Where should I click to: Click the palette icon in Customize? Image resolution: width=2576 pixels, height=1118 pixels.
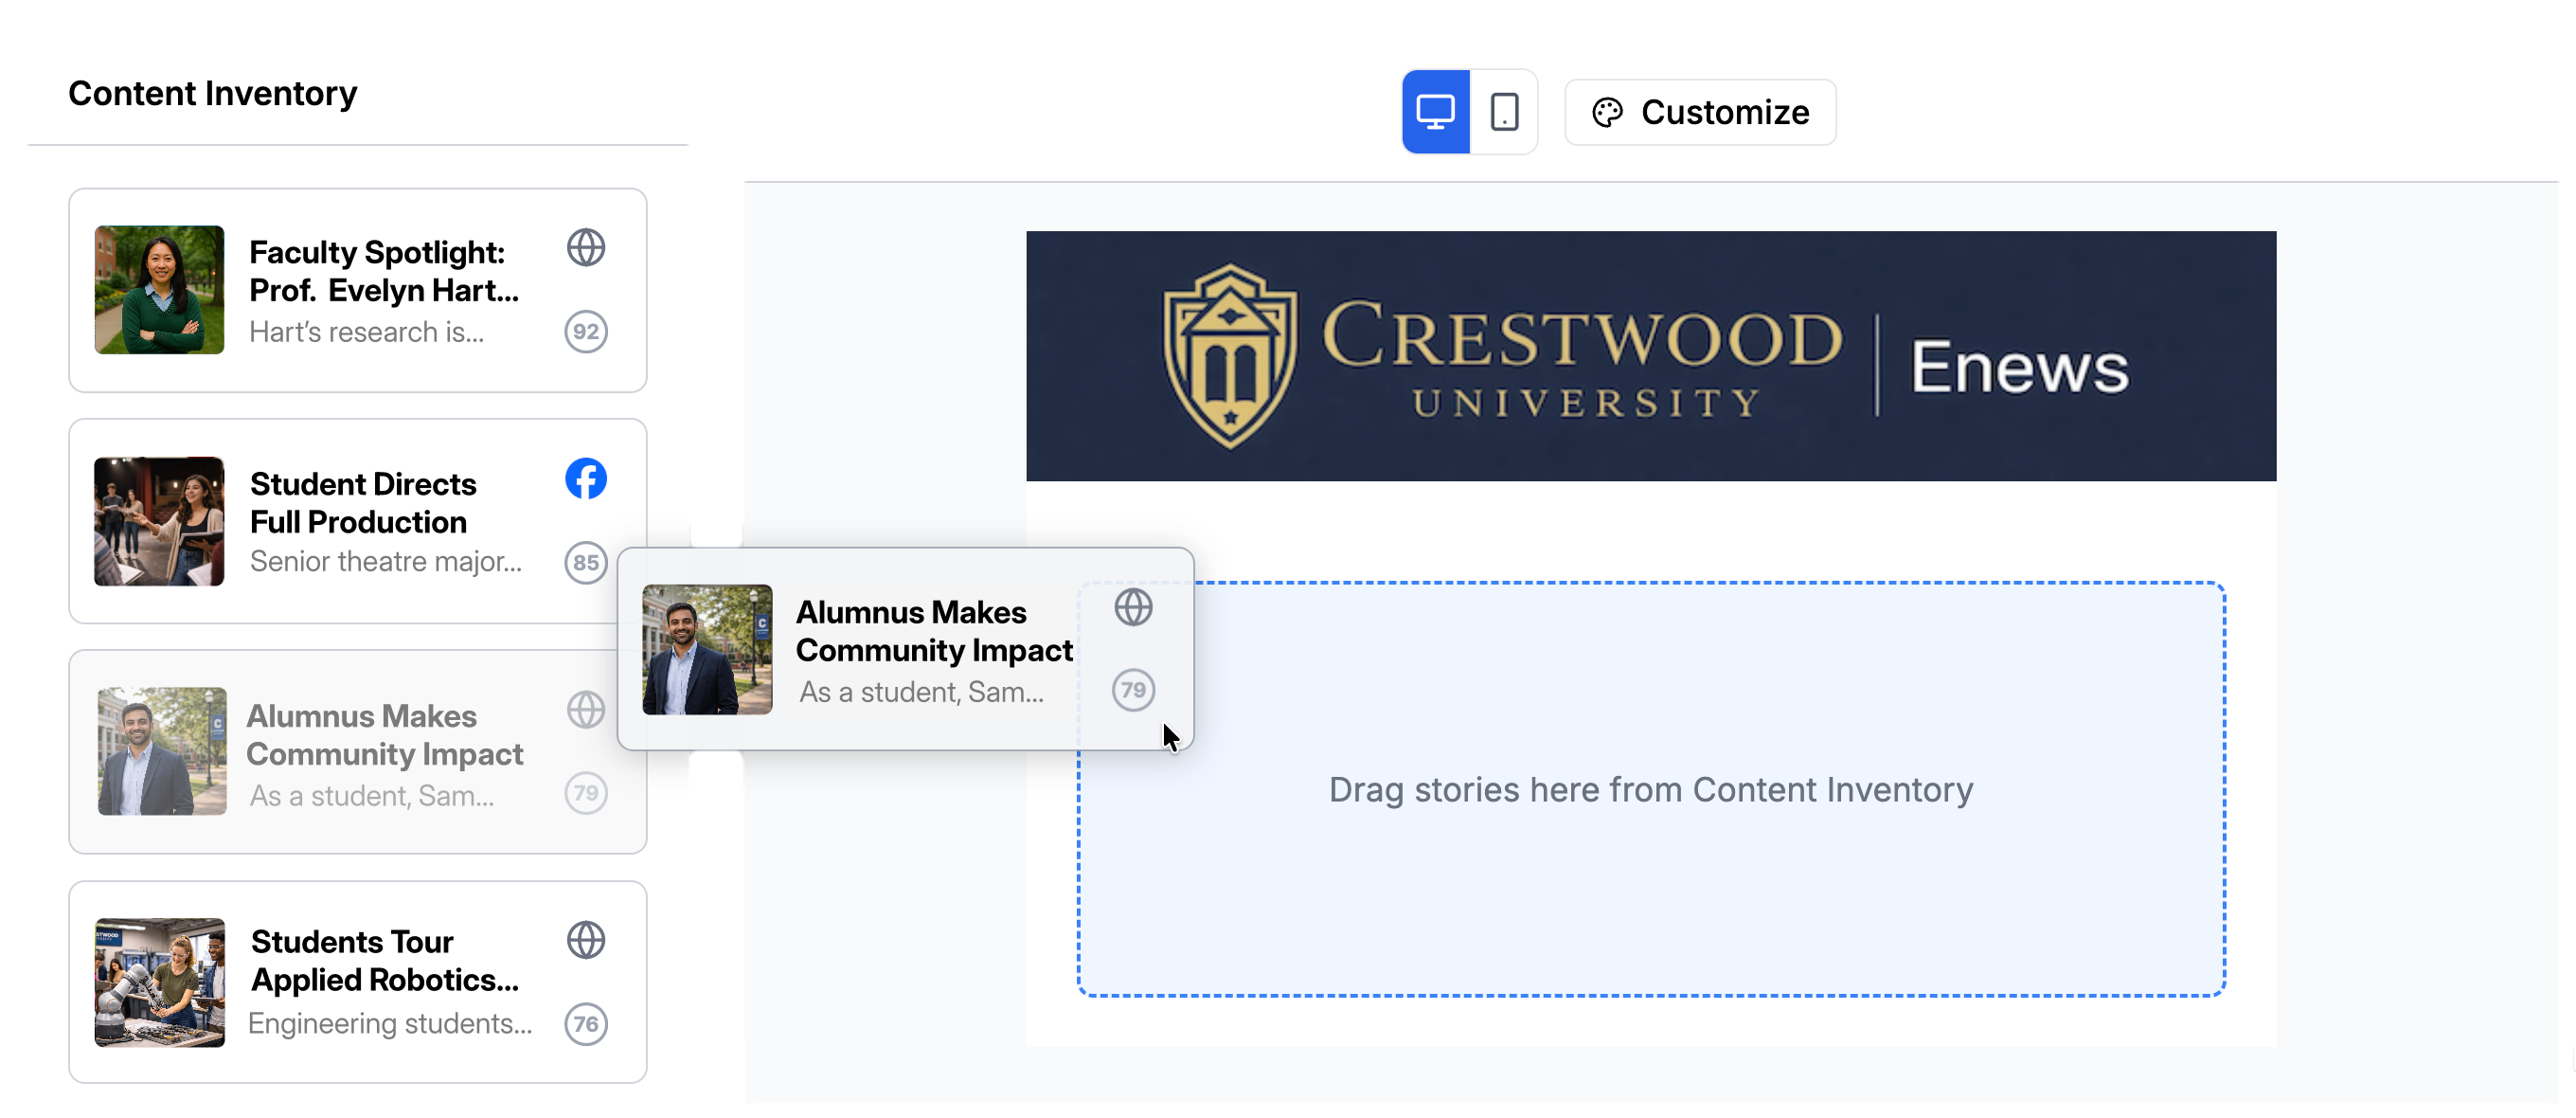[x=1607, y=112]
